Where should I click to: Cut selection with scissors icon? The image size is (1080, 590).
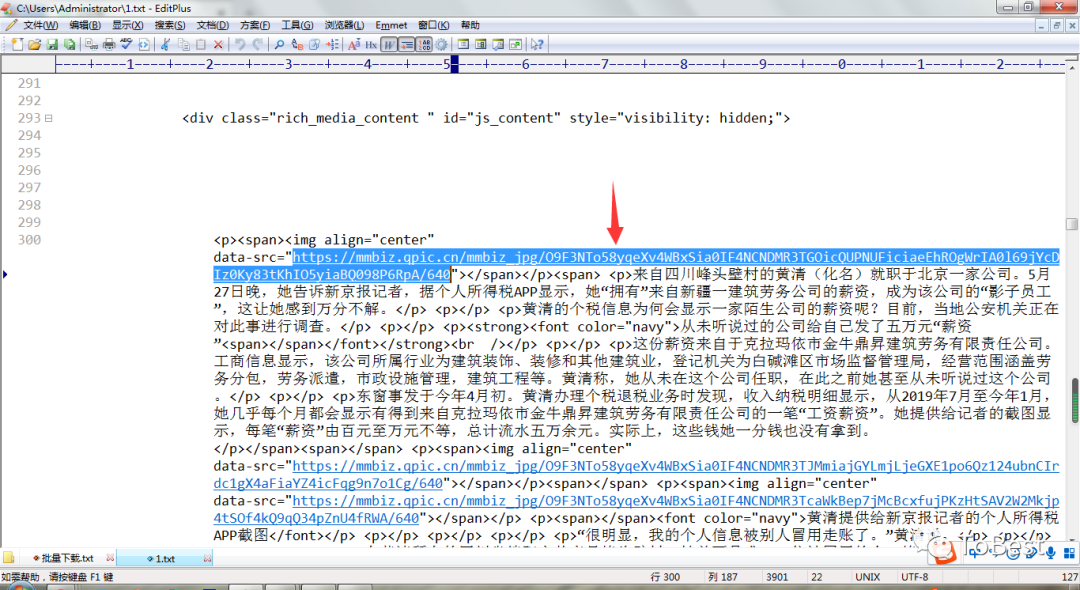point(165,45)
